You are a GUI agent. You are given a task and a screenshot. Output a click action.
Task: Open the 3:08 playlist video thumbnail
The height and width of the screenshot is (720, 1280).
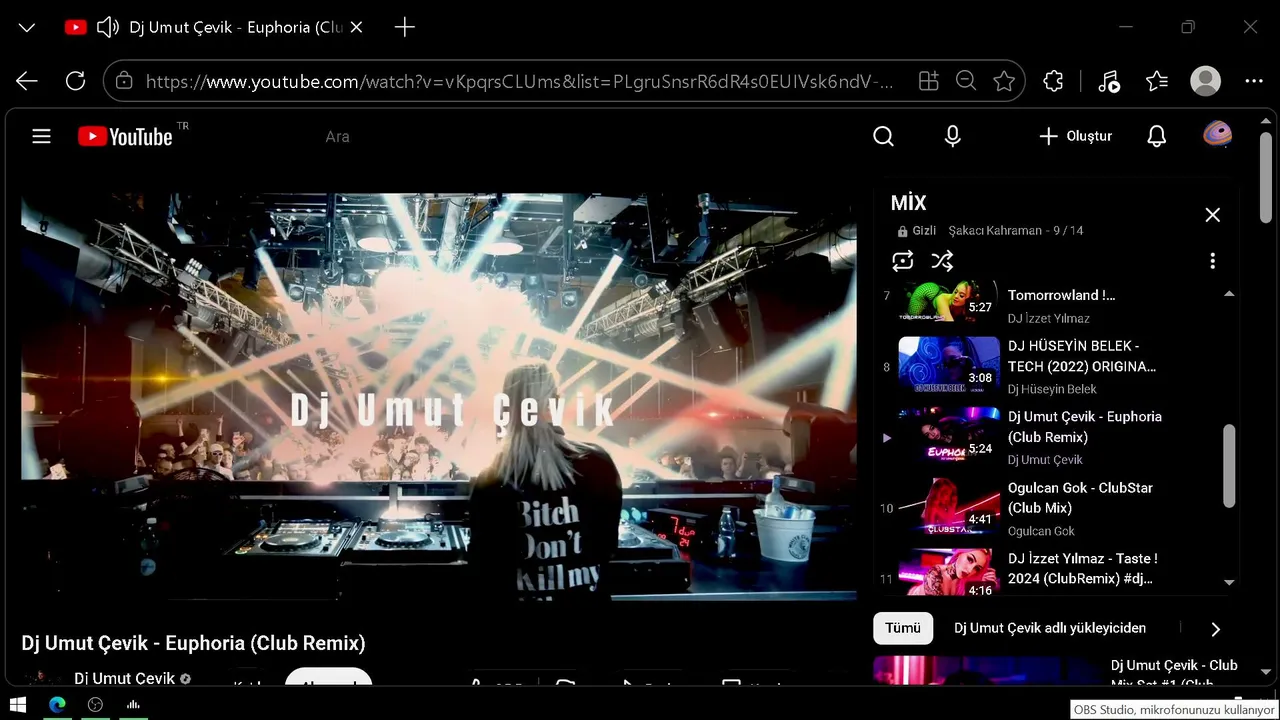point(949,363)
